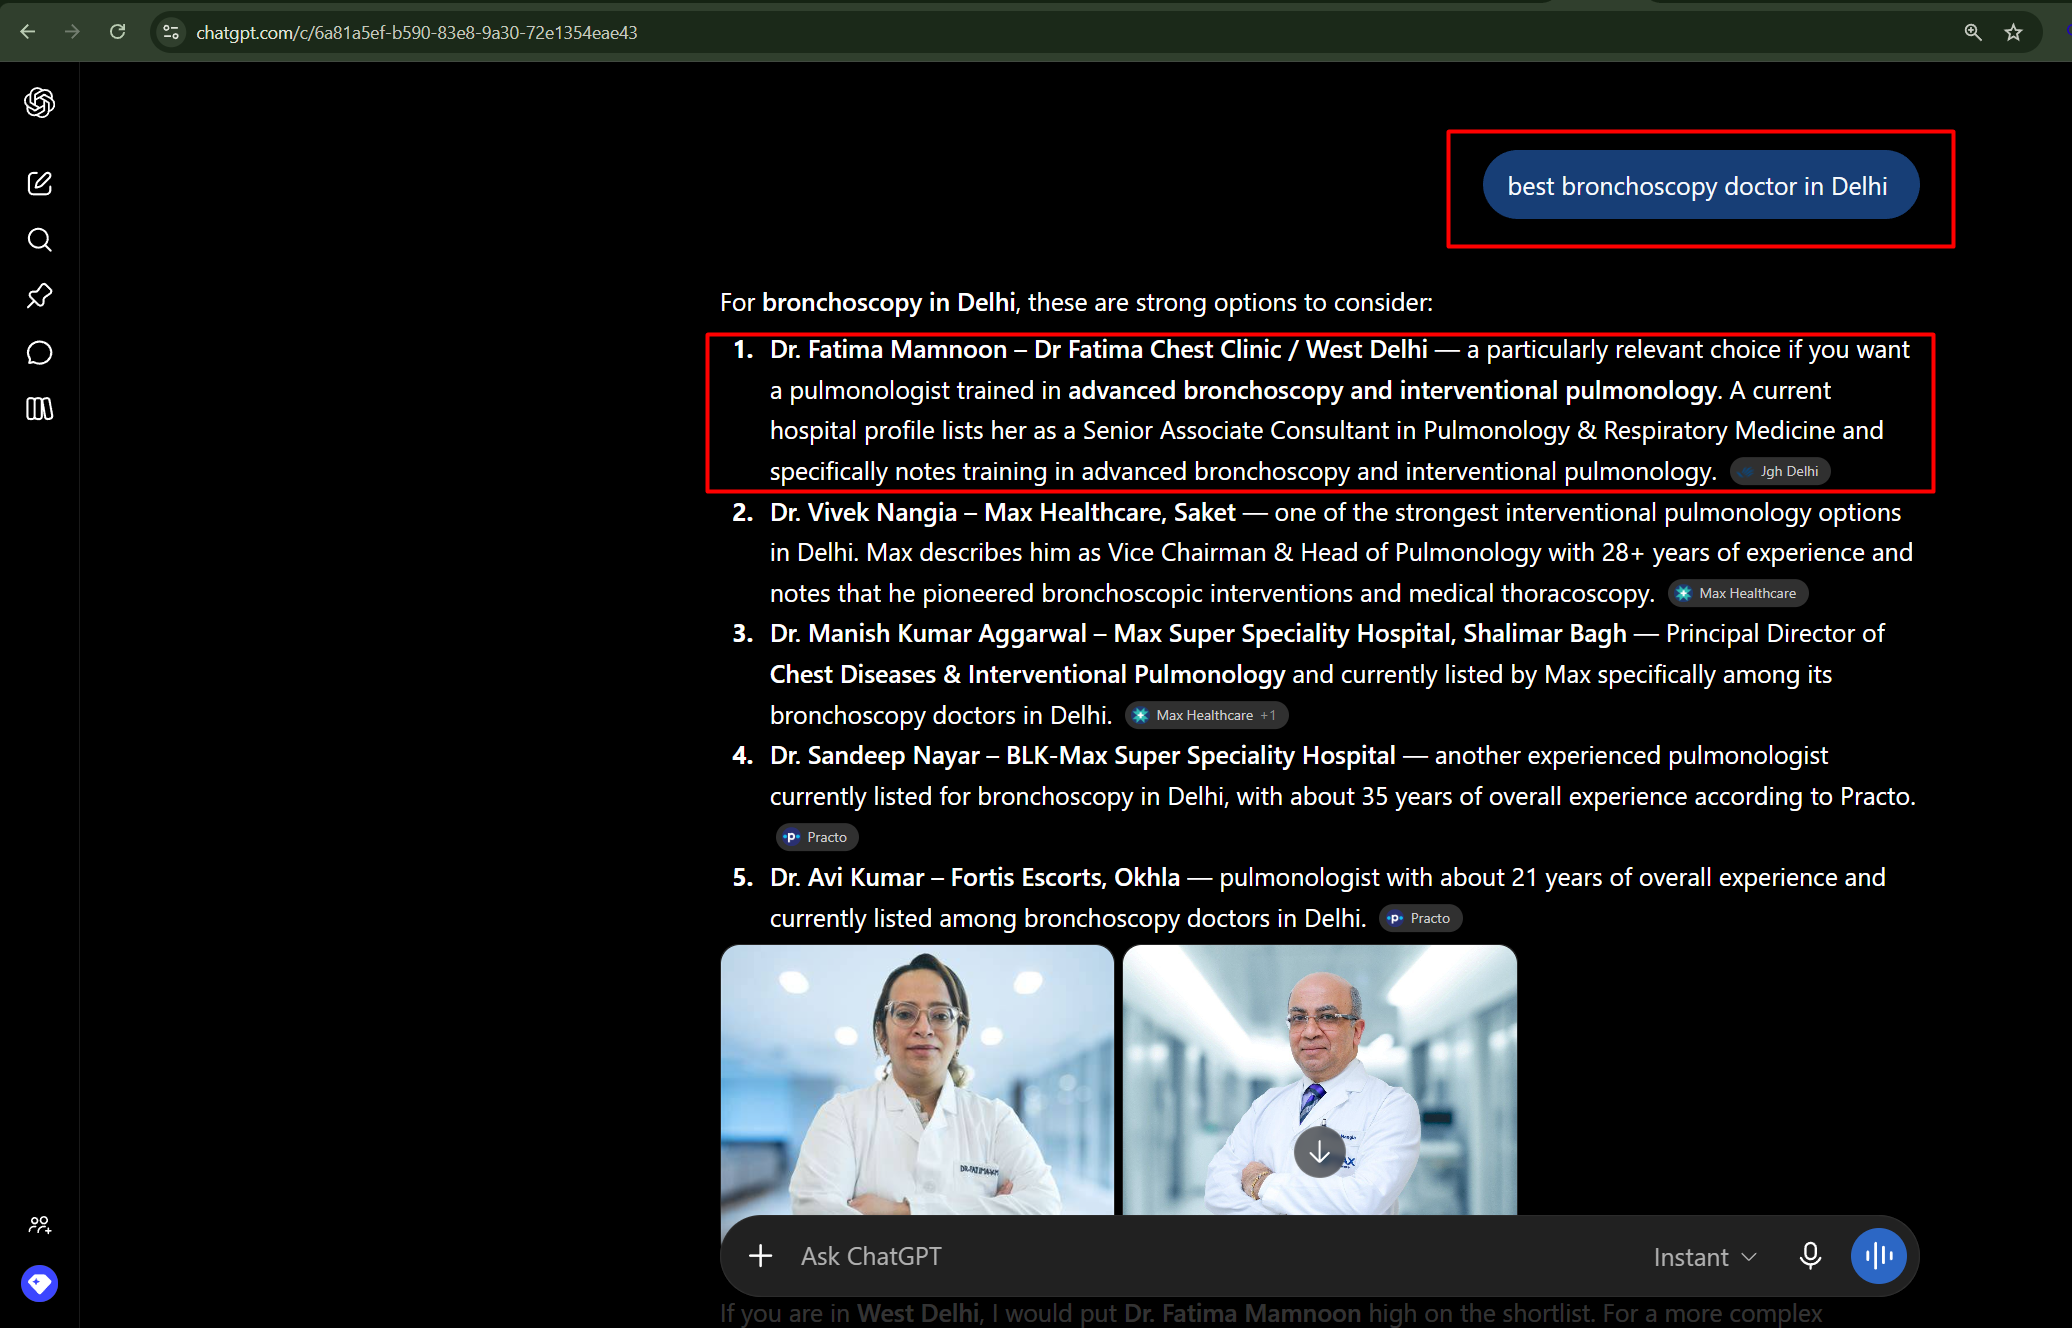Open search chats via the magnifier icon
Viewport: 2072px width, 1328px height.
[39, 239]
